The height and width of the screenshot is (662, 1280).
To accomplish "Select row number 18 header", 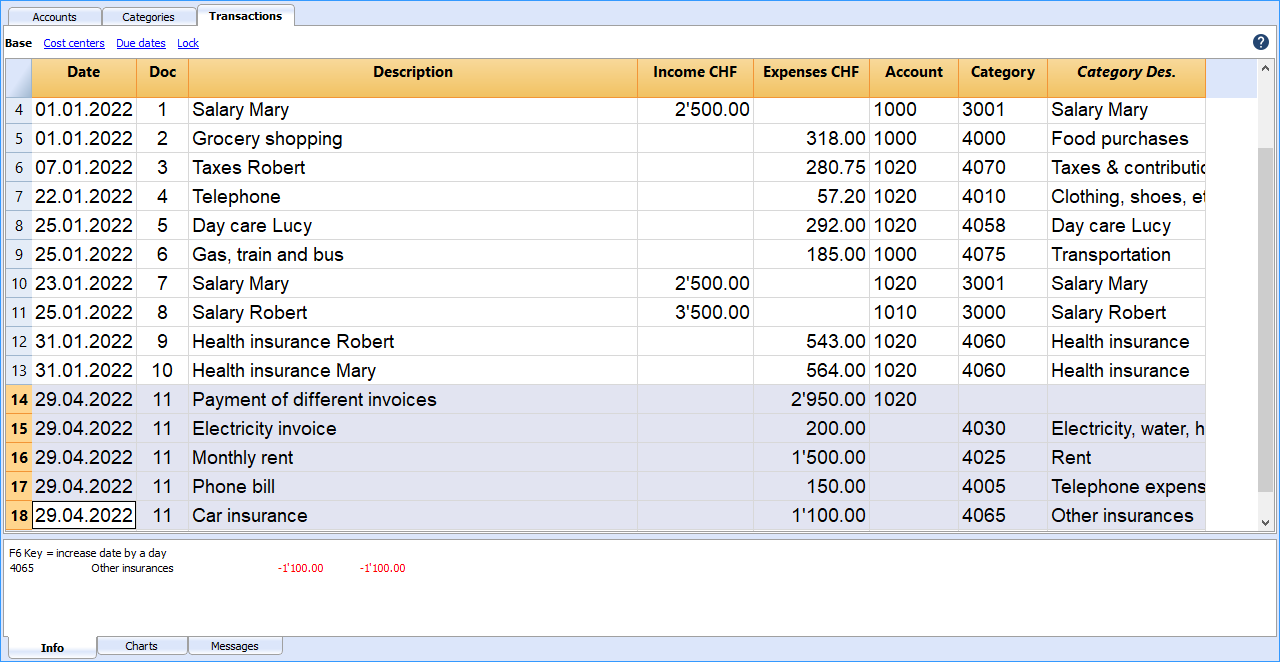I will pos(19,516).
